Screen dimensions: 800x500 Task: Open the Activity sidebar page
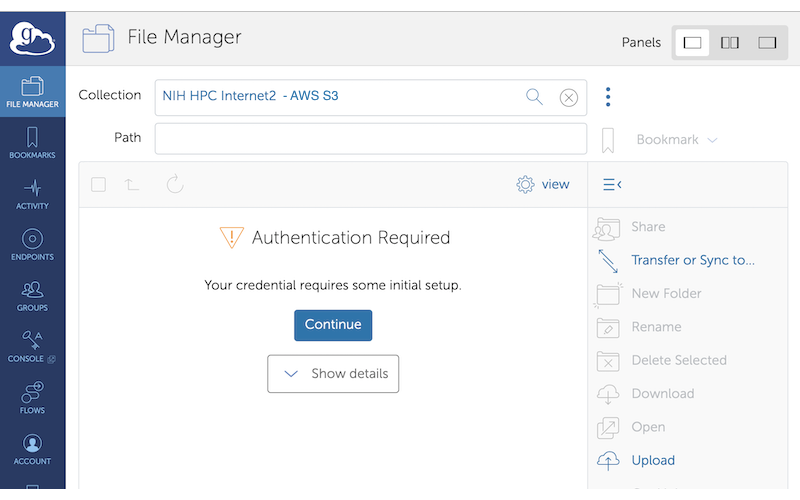(32, 194)
